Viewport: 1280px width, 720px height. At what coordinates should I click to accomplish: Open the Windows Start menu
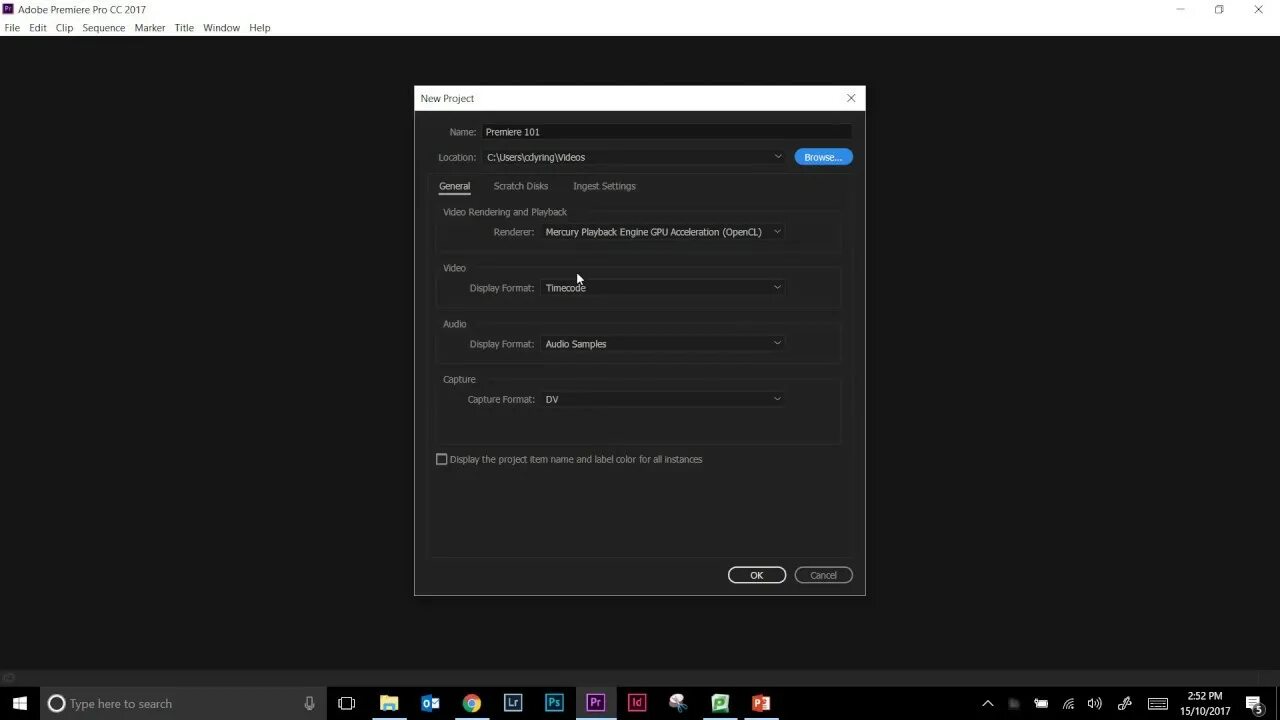pos(20,703)
